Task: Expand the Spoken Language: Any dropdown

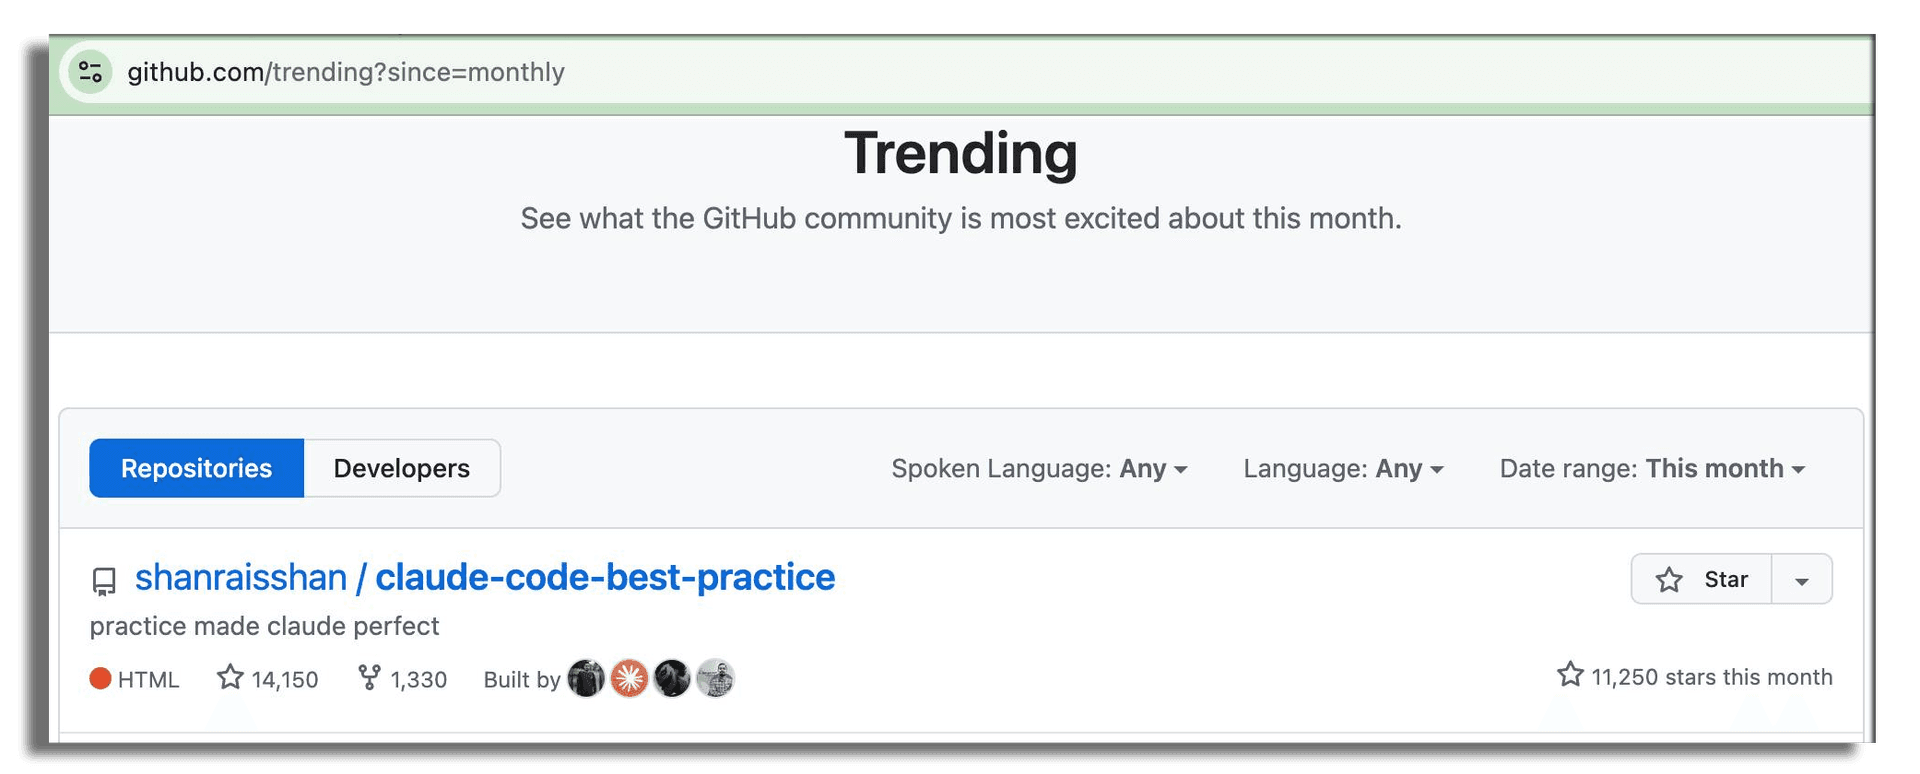Action: click(1039, 469)
